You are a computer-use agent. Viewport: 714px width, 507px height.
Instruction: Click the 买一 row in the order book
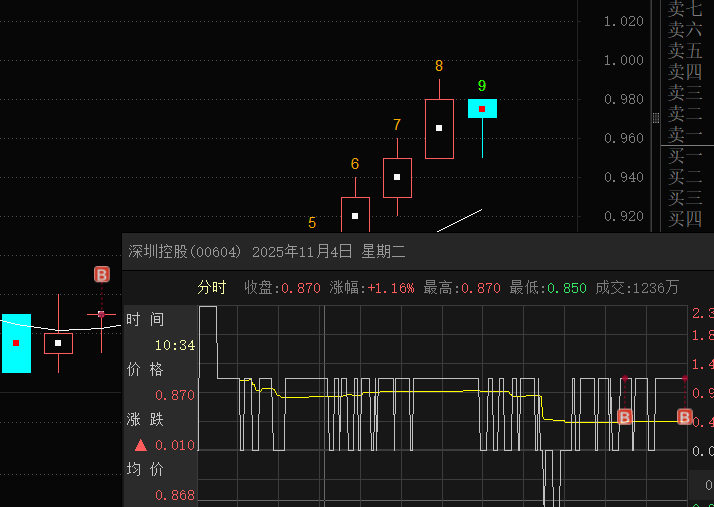point(687,156)
